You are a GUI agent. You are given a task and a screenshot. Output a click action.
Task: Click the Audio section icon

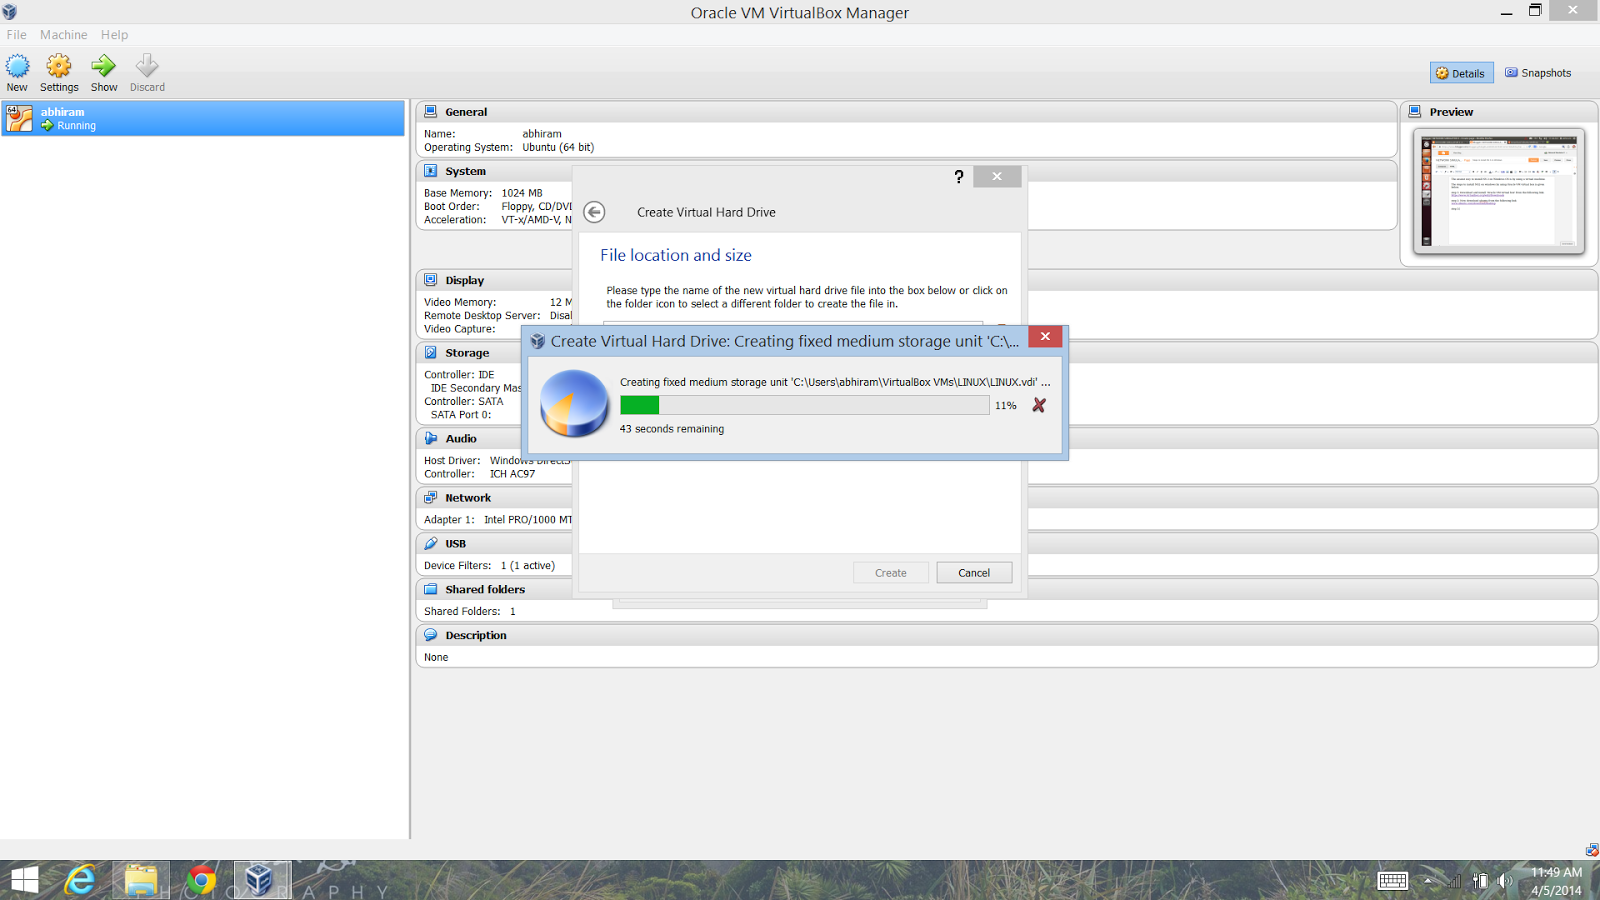click(x=430, y=439)
